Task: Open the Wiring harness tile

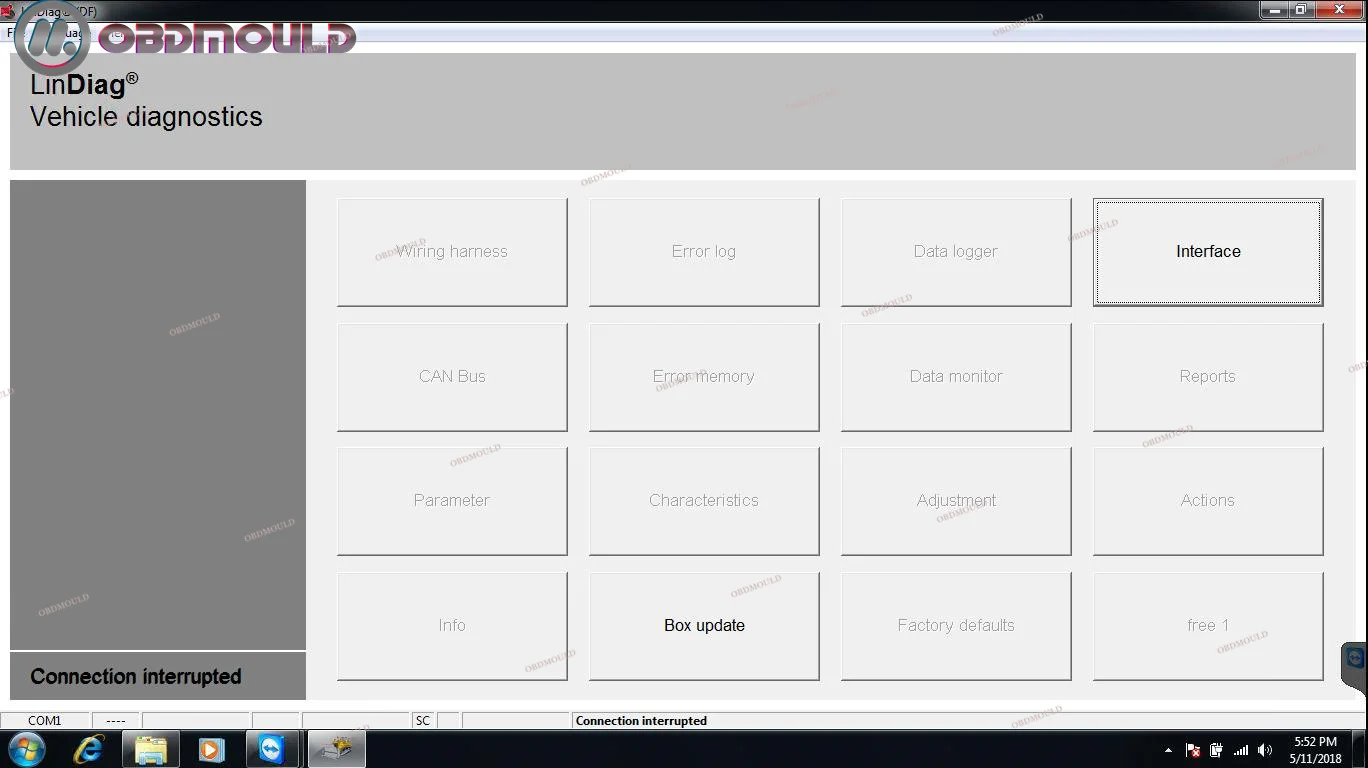Action: [x=452, y=252]
